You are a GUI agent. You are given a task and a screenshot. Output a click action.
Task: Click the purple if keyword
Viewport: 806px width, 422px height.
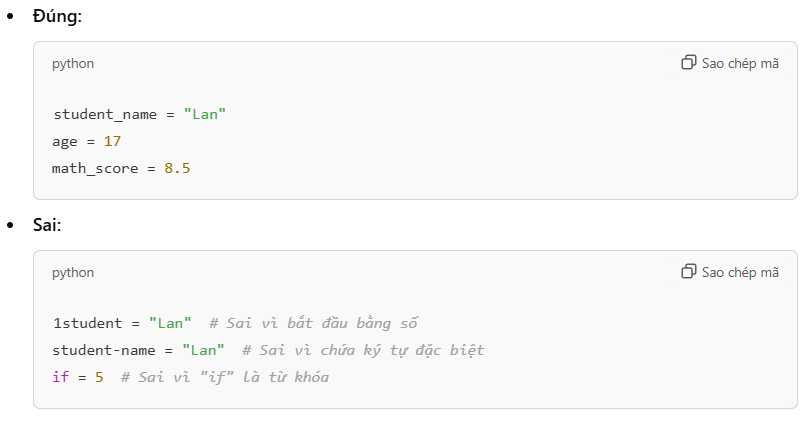(60, 377)
